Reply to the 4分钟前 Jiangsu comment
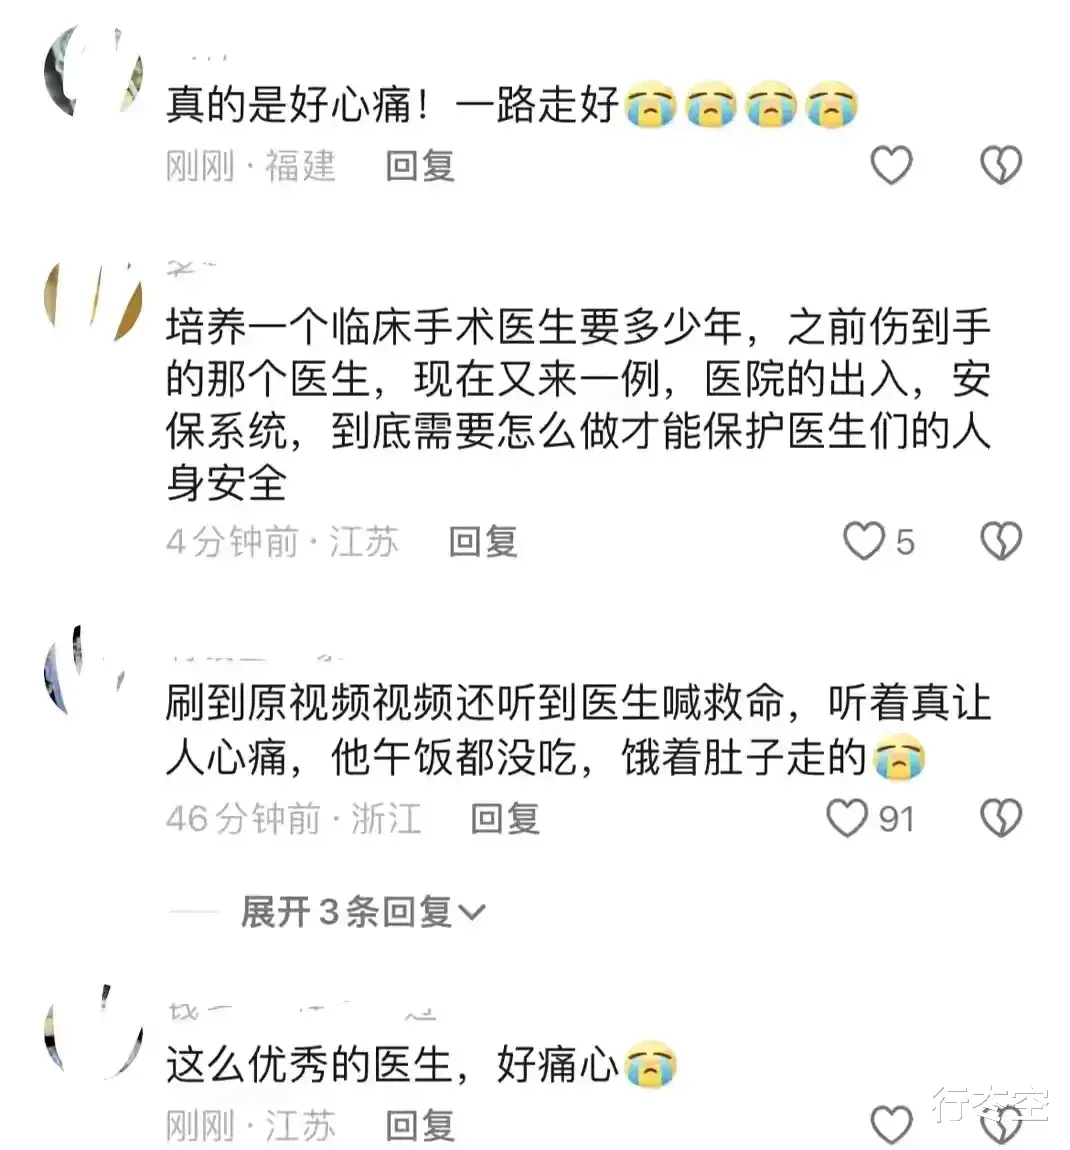1070x1150 pixels. [x=483, y=542]
